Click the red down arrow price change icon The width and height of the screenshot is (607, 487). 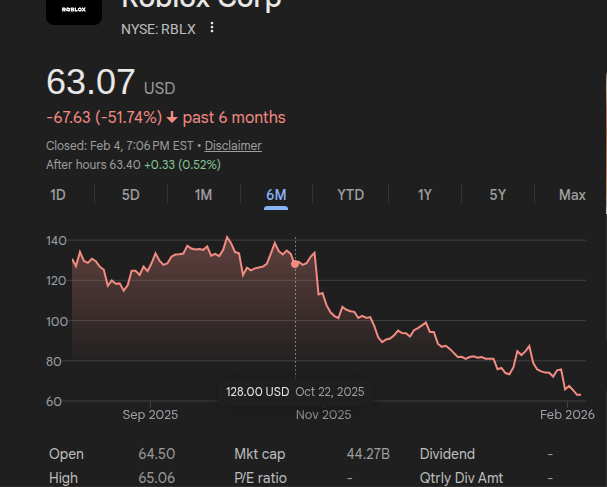tap(172, 118)
